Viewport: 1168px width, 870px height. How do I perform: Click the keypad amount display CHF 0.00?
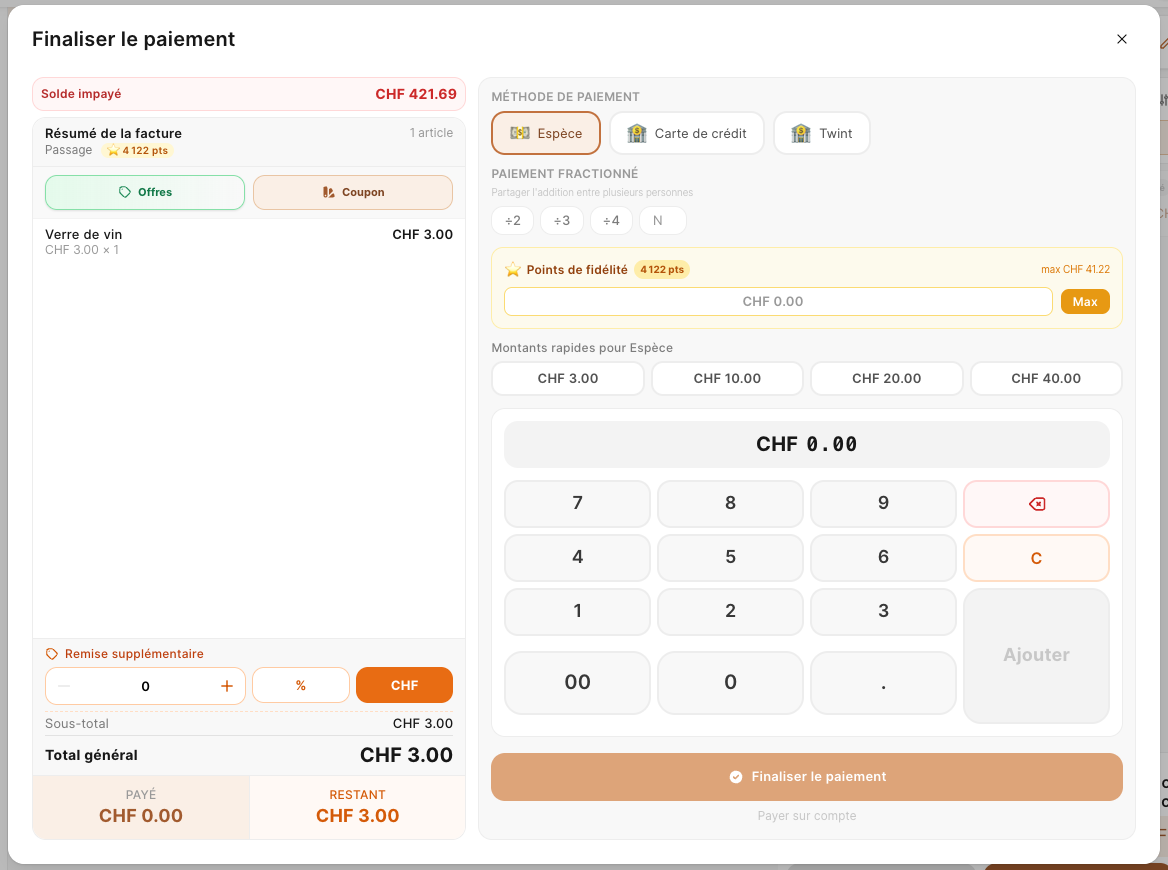click(807, 444)
